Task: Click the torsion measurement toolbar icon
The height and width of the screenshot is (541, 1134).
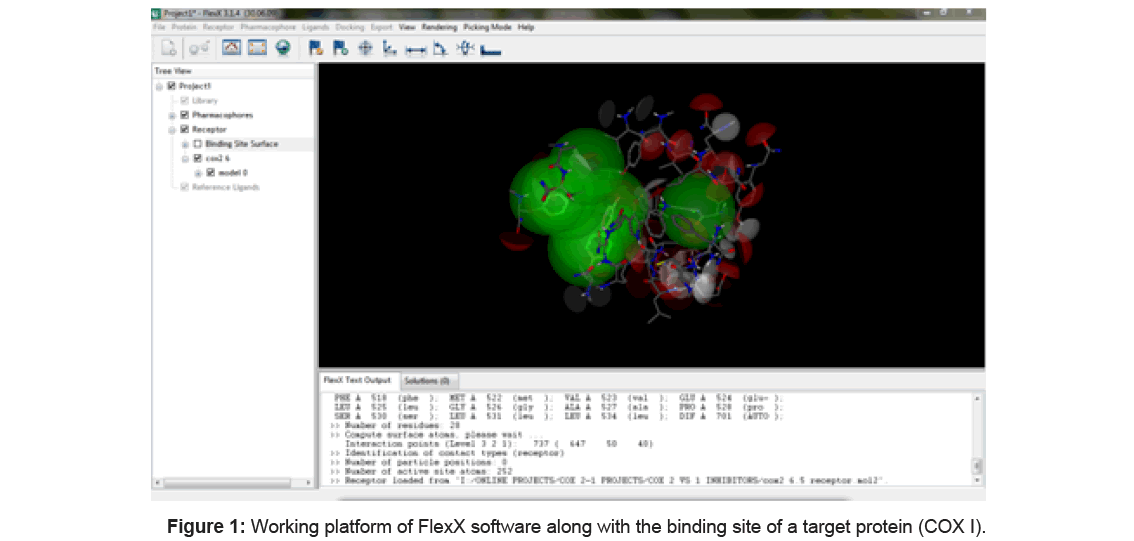Action: (x=464, y=48)
